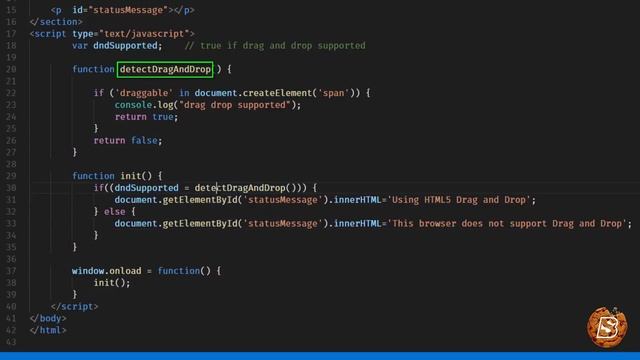Click the detectDragAndDrop() call on line 30
640x360 pixels.
245,188
